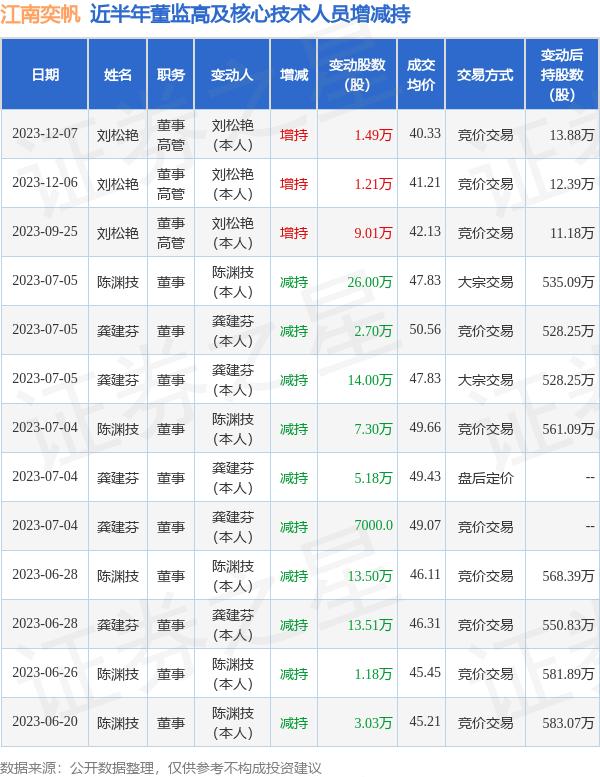
Task: Select the 变动股数(股) column header
Action: tap(357, 75)
